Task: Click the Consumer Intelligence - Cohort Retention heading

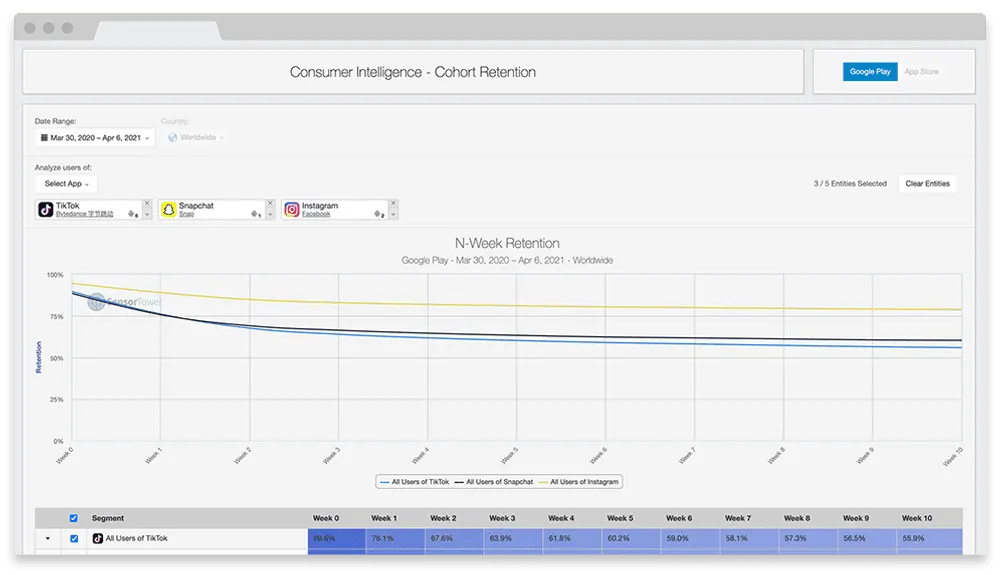Action: tap(413, 72)
